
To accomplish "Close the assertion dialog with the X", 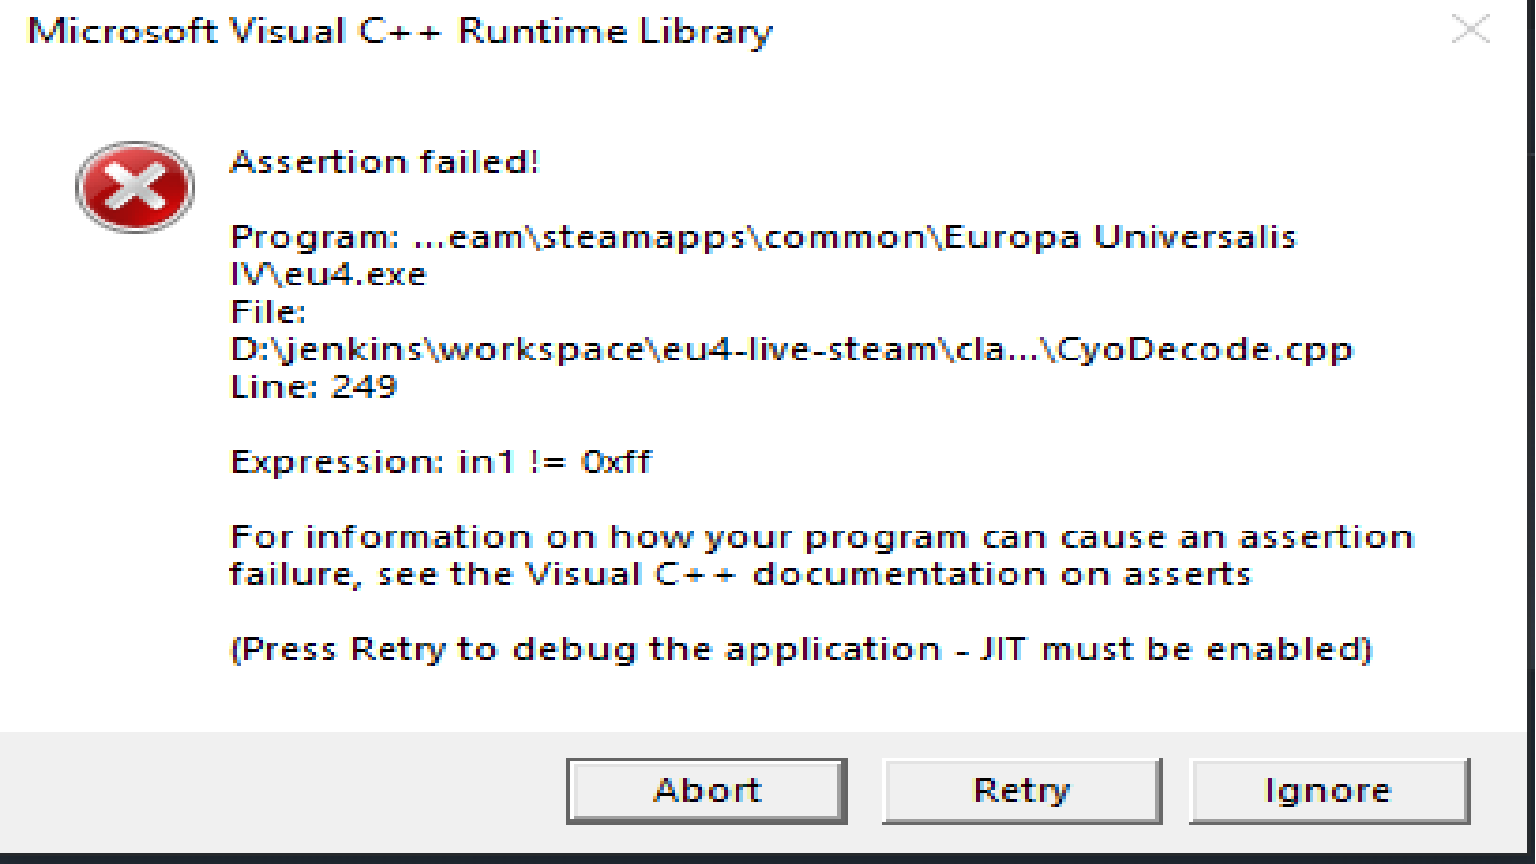I will 1470,30.
